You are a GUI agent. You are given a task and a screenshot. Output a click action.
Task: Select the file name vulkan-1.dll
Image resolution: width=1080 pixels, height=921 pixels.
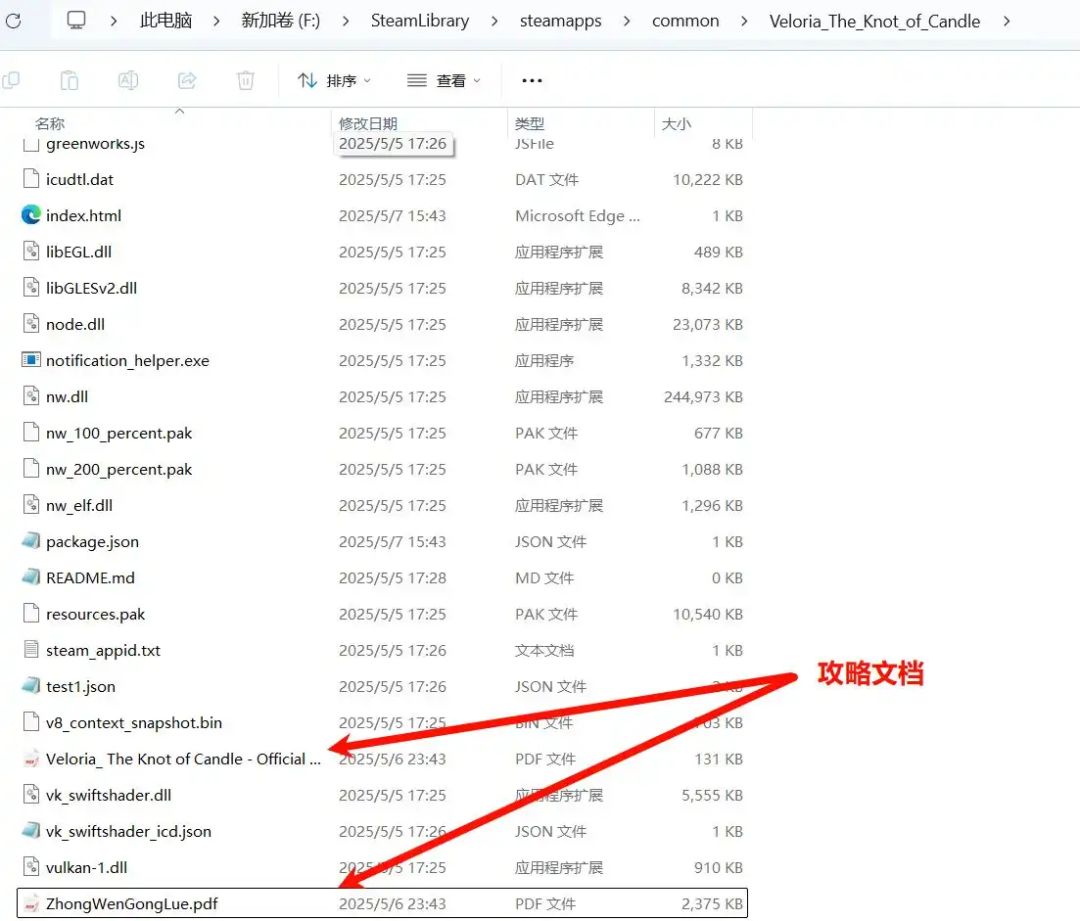87,867
